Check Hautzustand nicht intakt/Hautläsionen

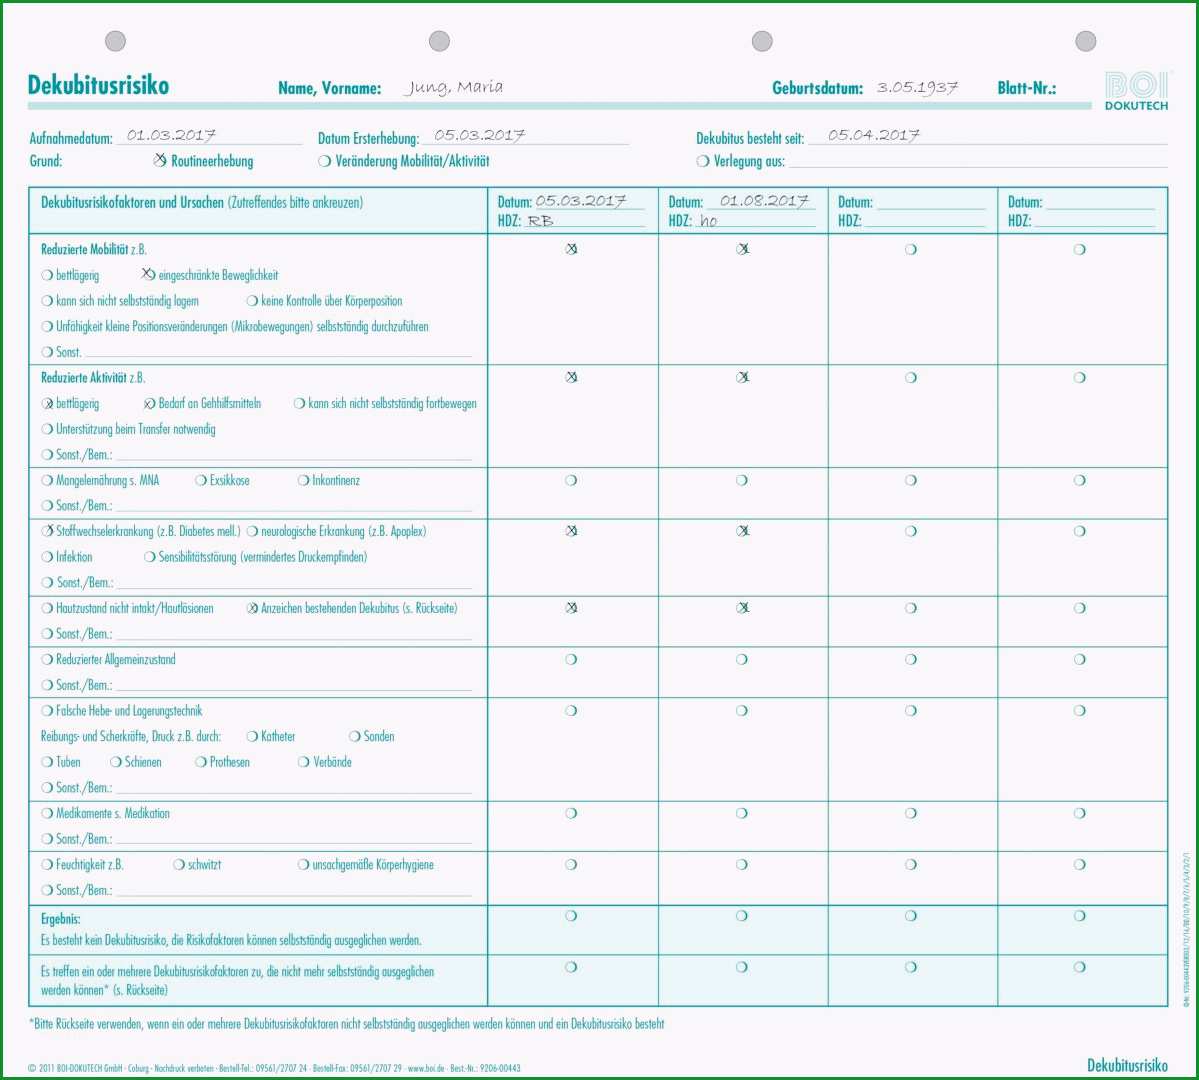point(47,608)
